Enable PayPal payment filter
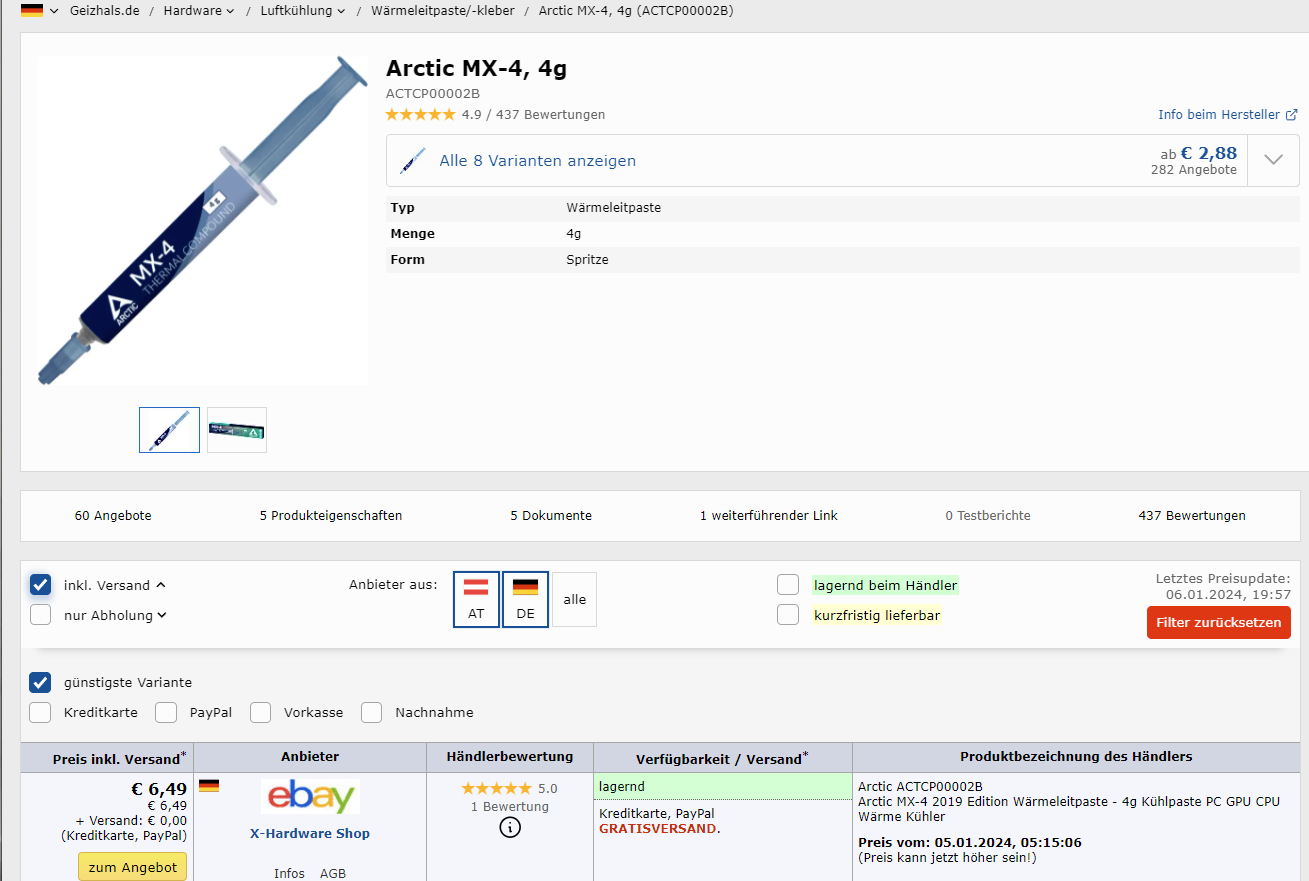This screenshot has height=881, width=1309. (x=166, y=712)
